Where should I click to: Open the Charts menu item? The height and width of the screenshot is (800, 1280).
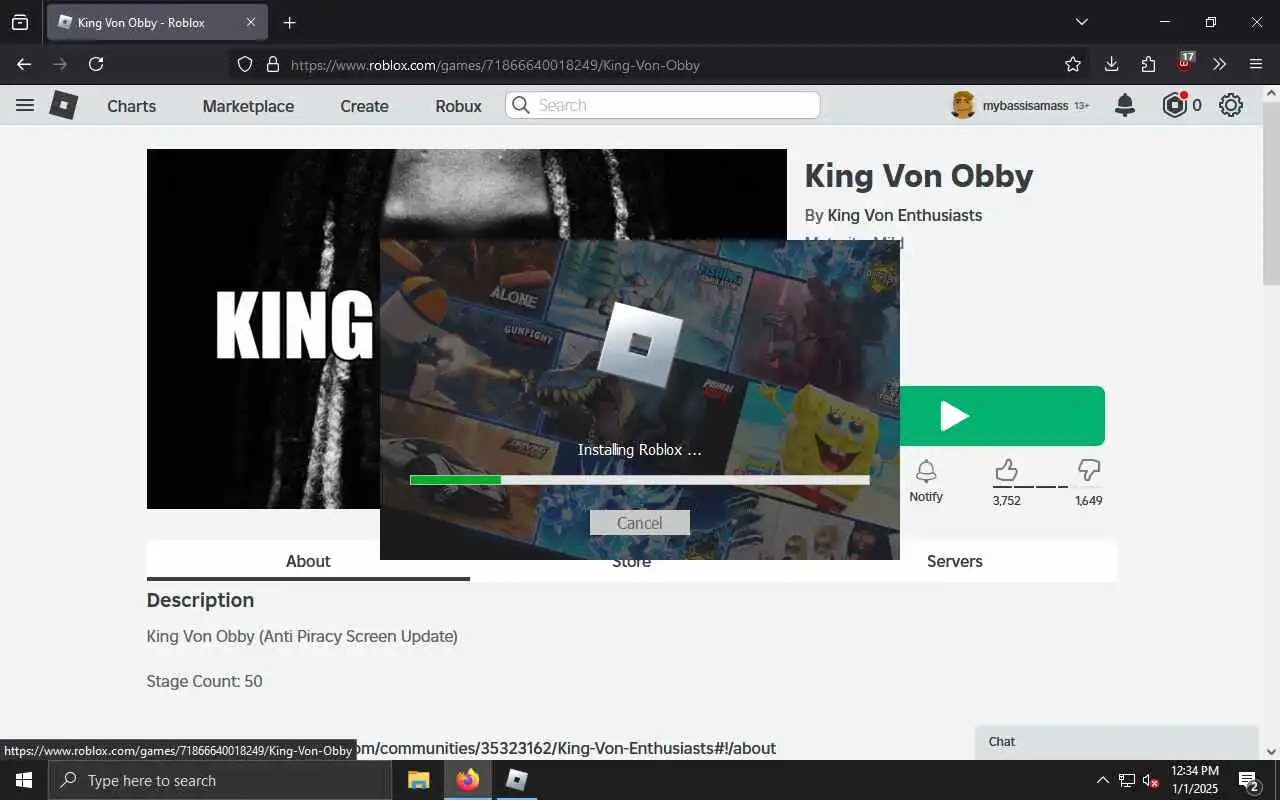pos(132,106)
